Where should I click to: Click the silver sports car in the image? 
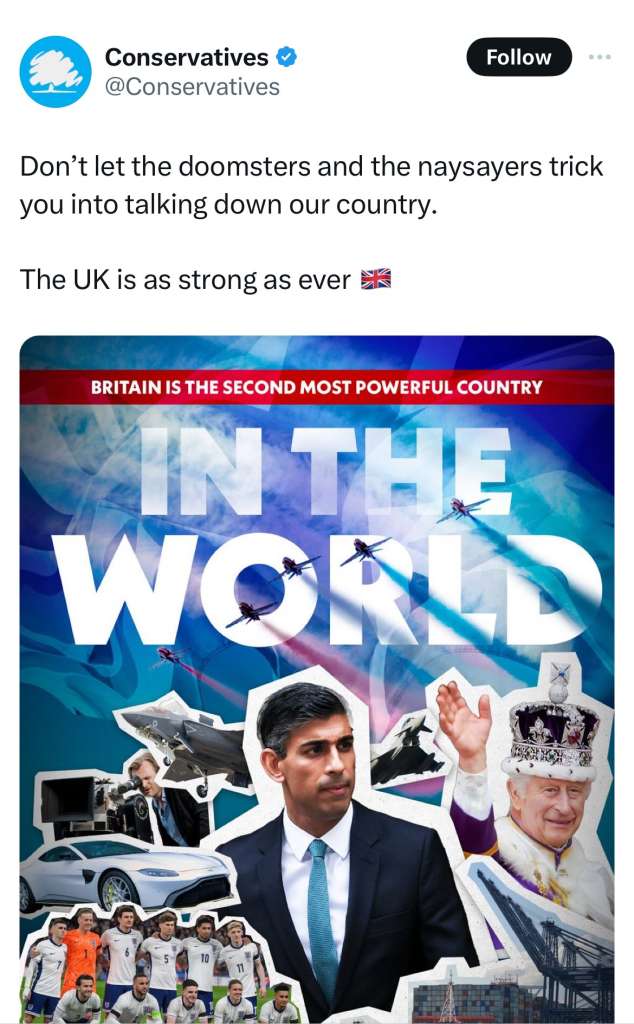pos(125,871)
